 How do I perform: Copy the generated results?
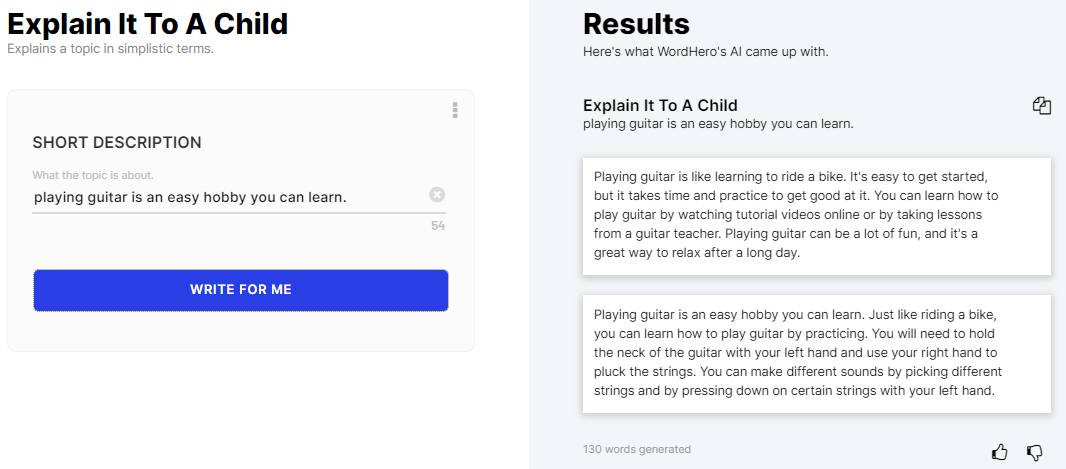pyautogui.click(x=1042, y=106)
